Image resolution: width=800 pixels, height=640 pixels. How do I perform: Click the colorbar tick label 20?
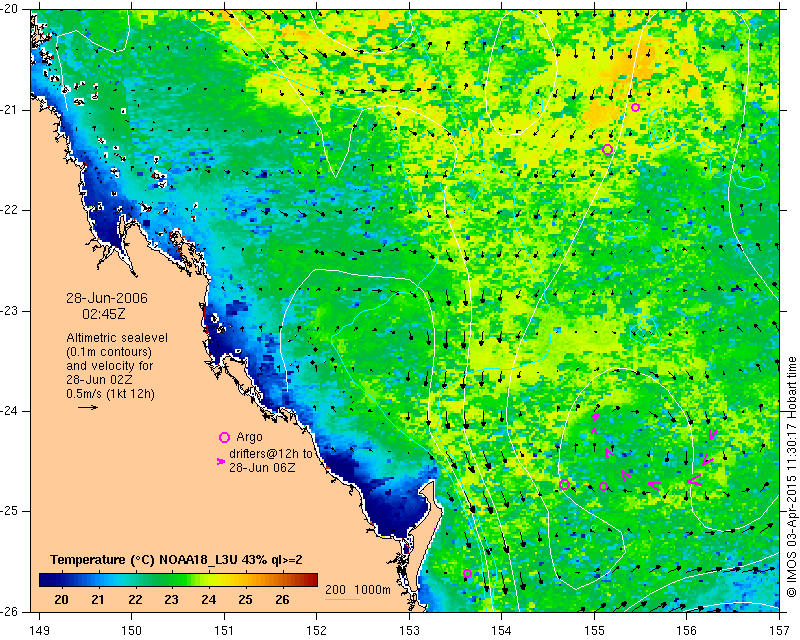pyautogui.click(x=61, y=599)
